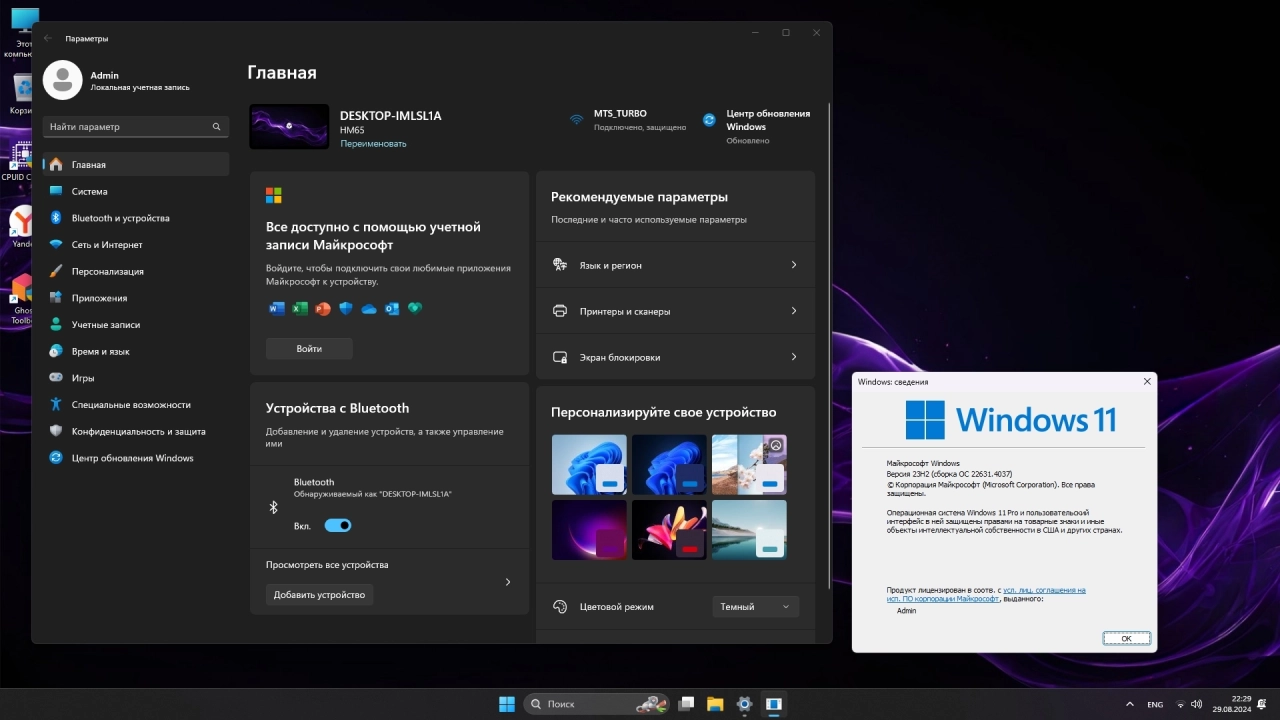Select the colorful flower theme thumbnail
This screenshot has width=1280, height=720.
pos(669,530)
